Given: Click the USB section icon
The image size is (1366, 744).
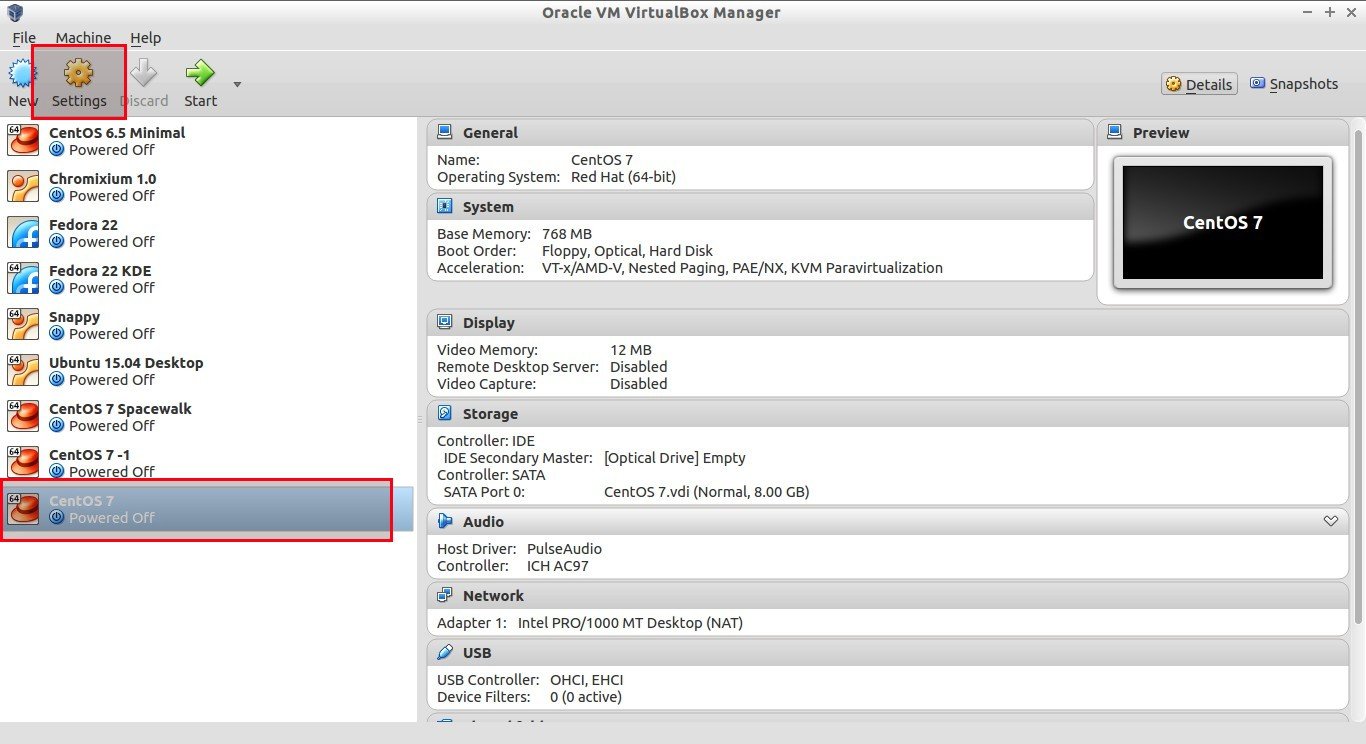Looking at the screenshot, I should tap(445, 652).
